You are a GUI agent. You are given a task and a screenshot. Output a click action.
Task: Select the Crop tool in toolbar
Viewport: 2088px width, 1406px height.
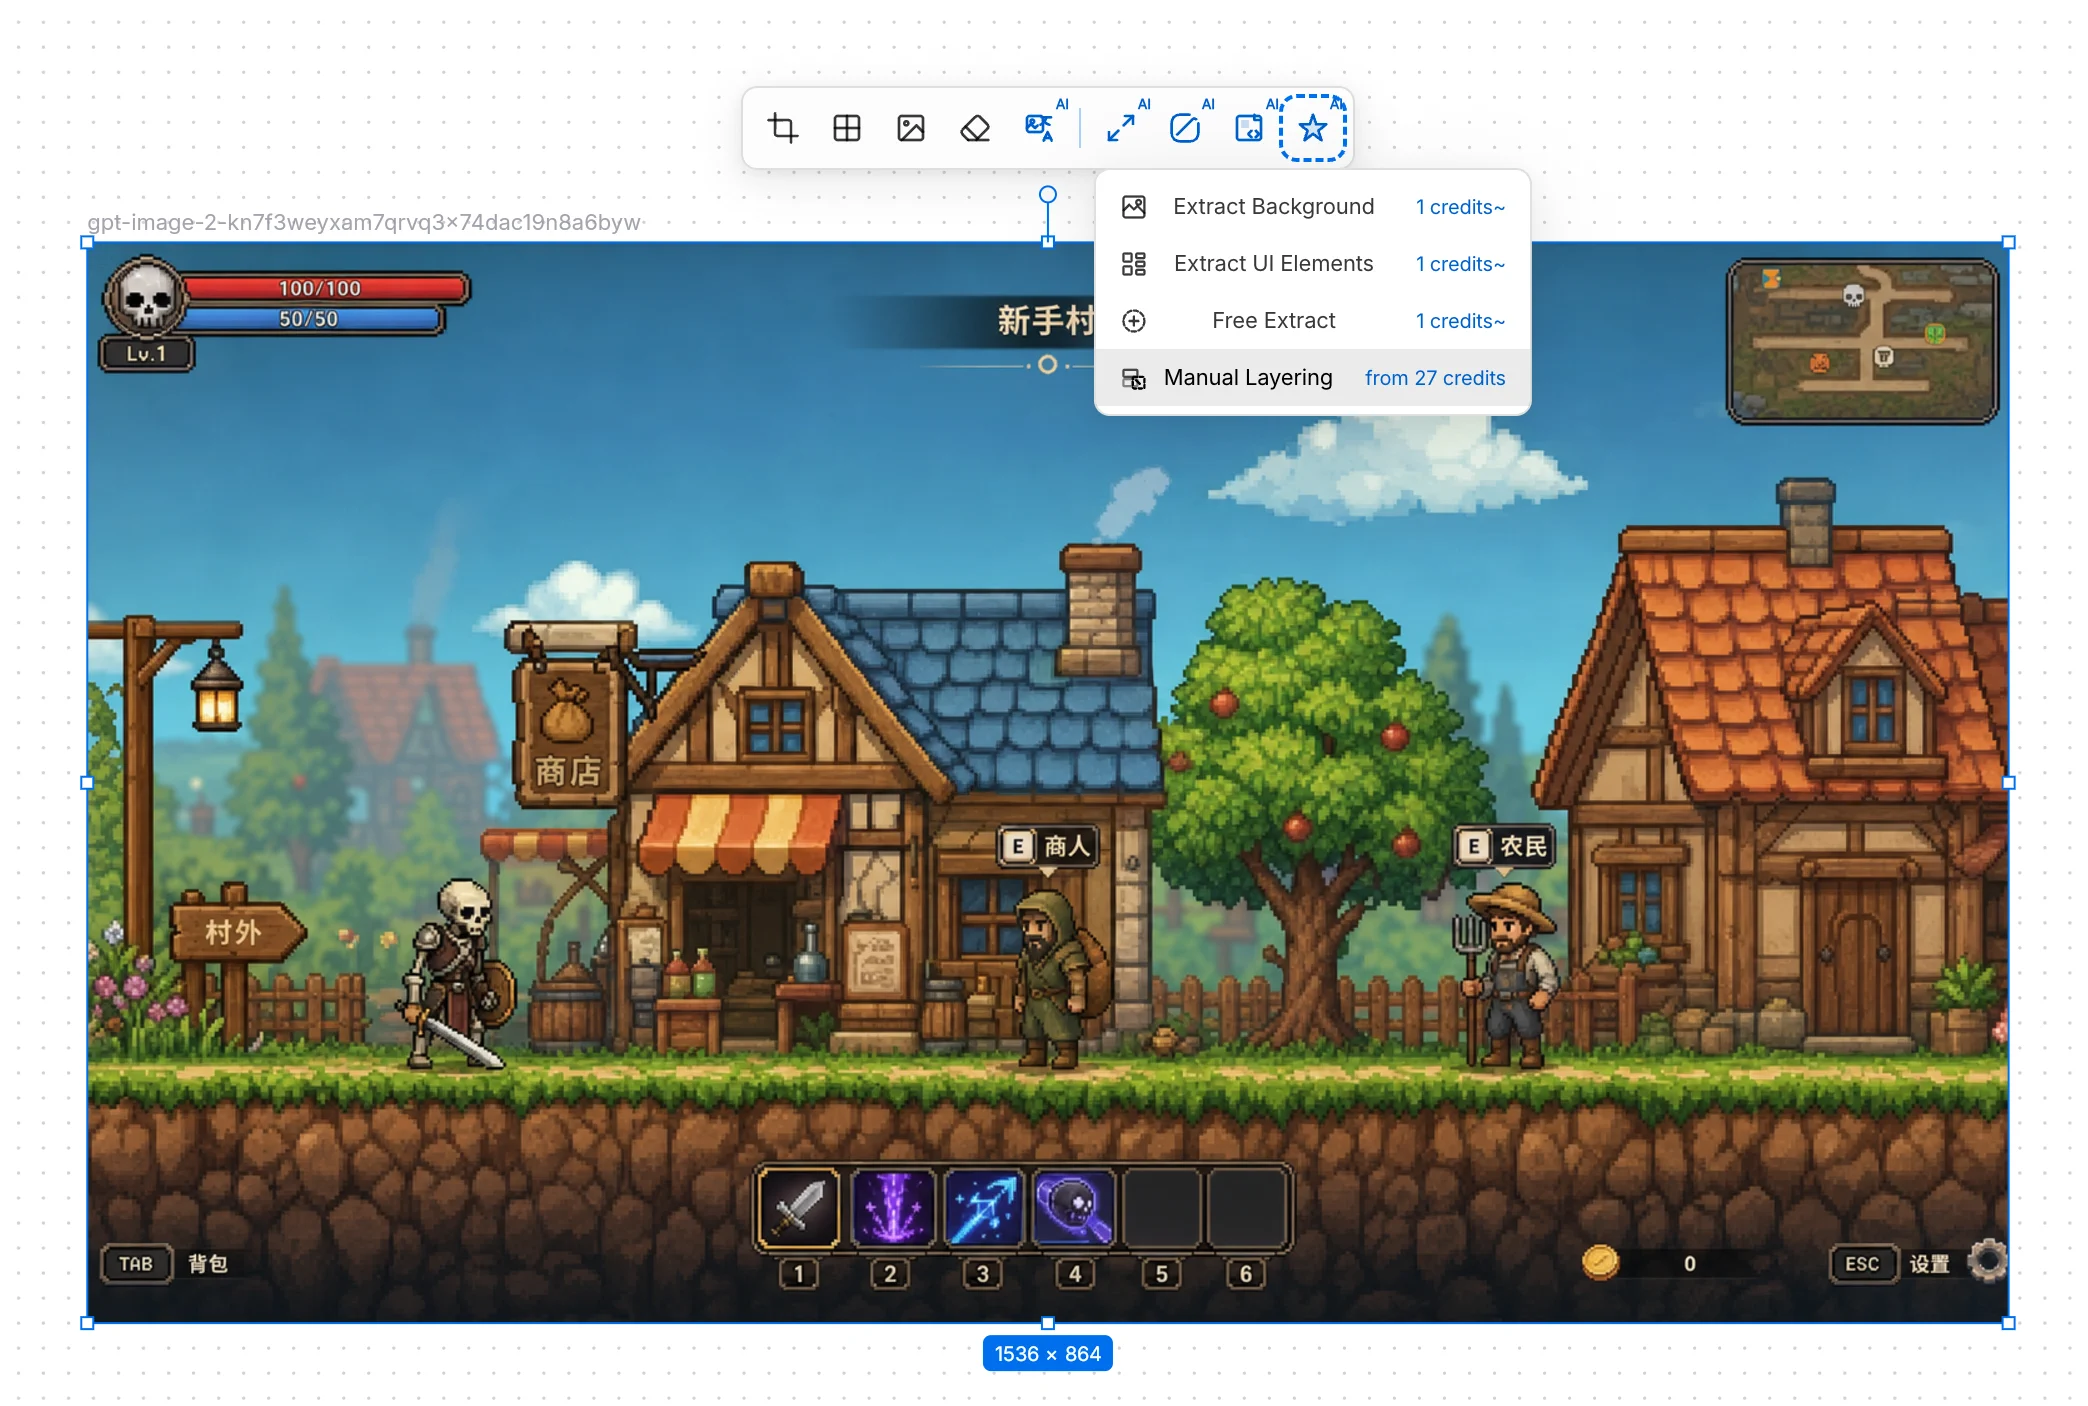coord(782,128)
